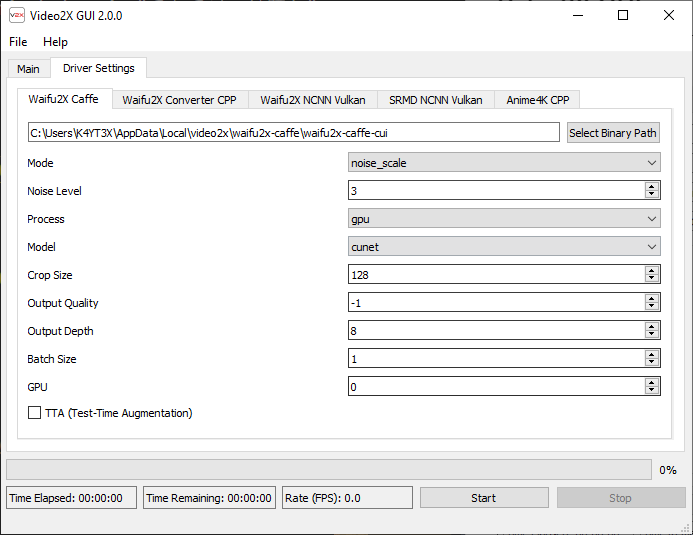
Task: Click the waifu2x-caffe binary path field
Action: tap(294, 133)
